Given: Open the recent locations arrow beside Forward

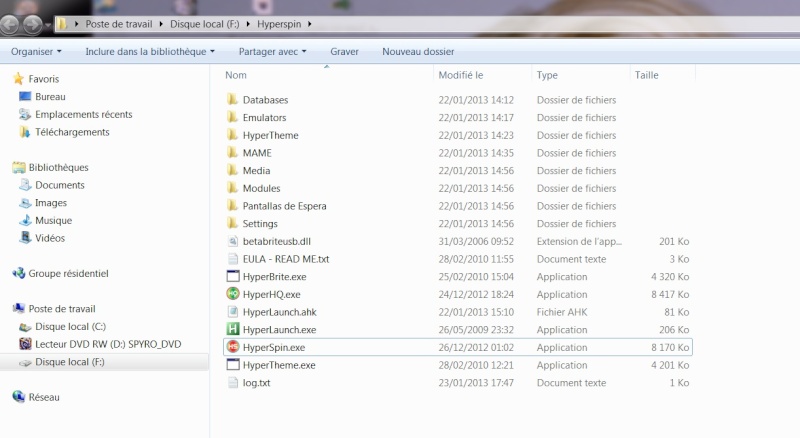Looking at the screenshot, I should pyautogui.click(x=48, y=25).
